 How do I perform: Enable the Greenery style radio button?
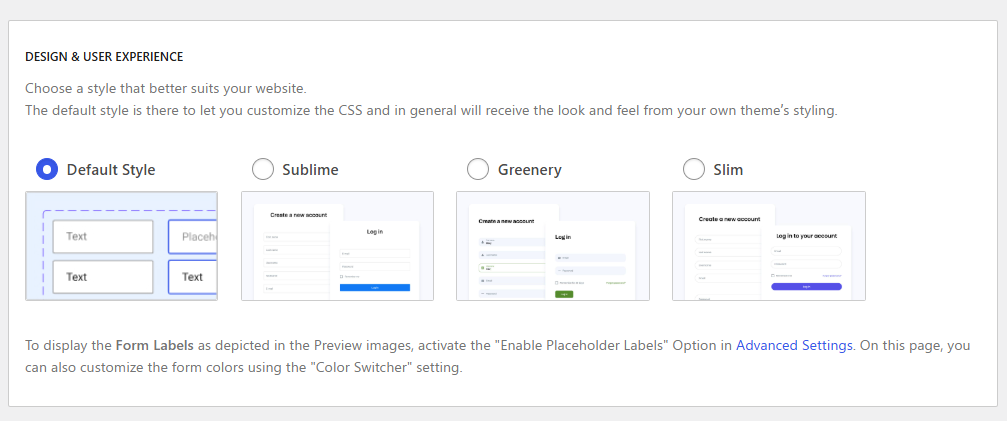click(478, 169)
